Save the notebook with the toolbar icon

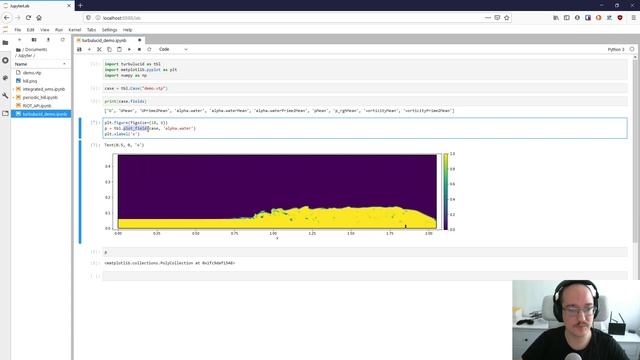(x=79, y=49)
